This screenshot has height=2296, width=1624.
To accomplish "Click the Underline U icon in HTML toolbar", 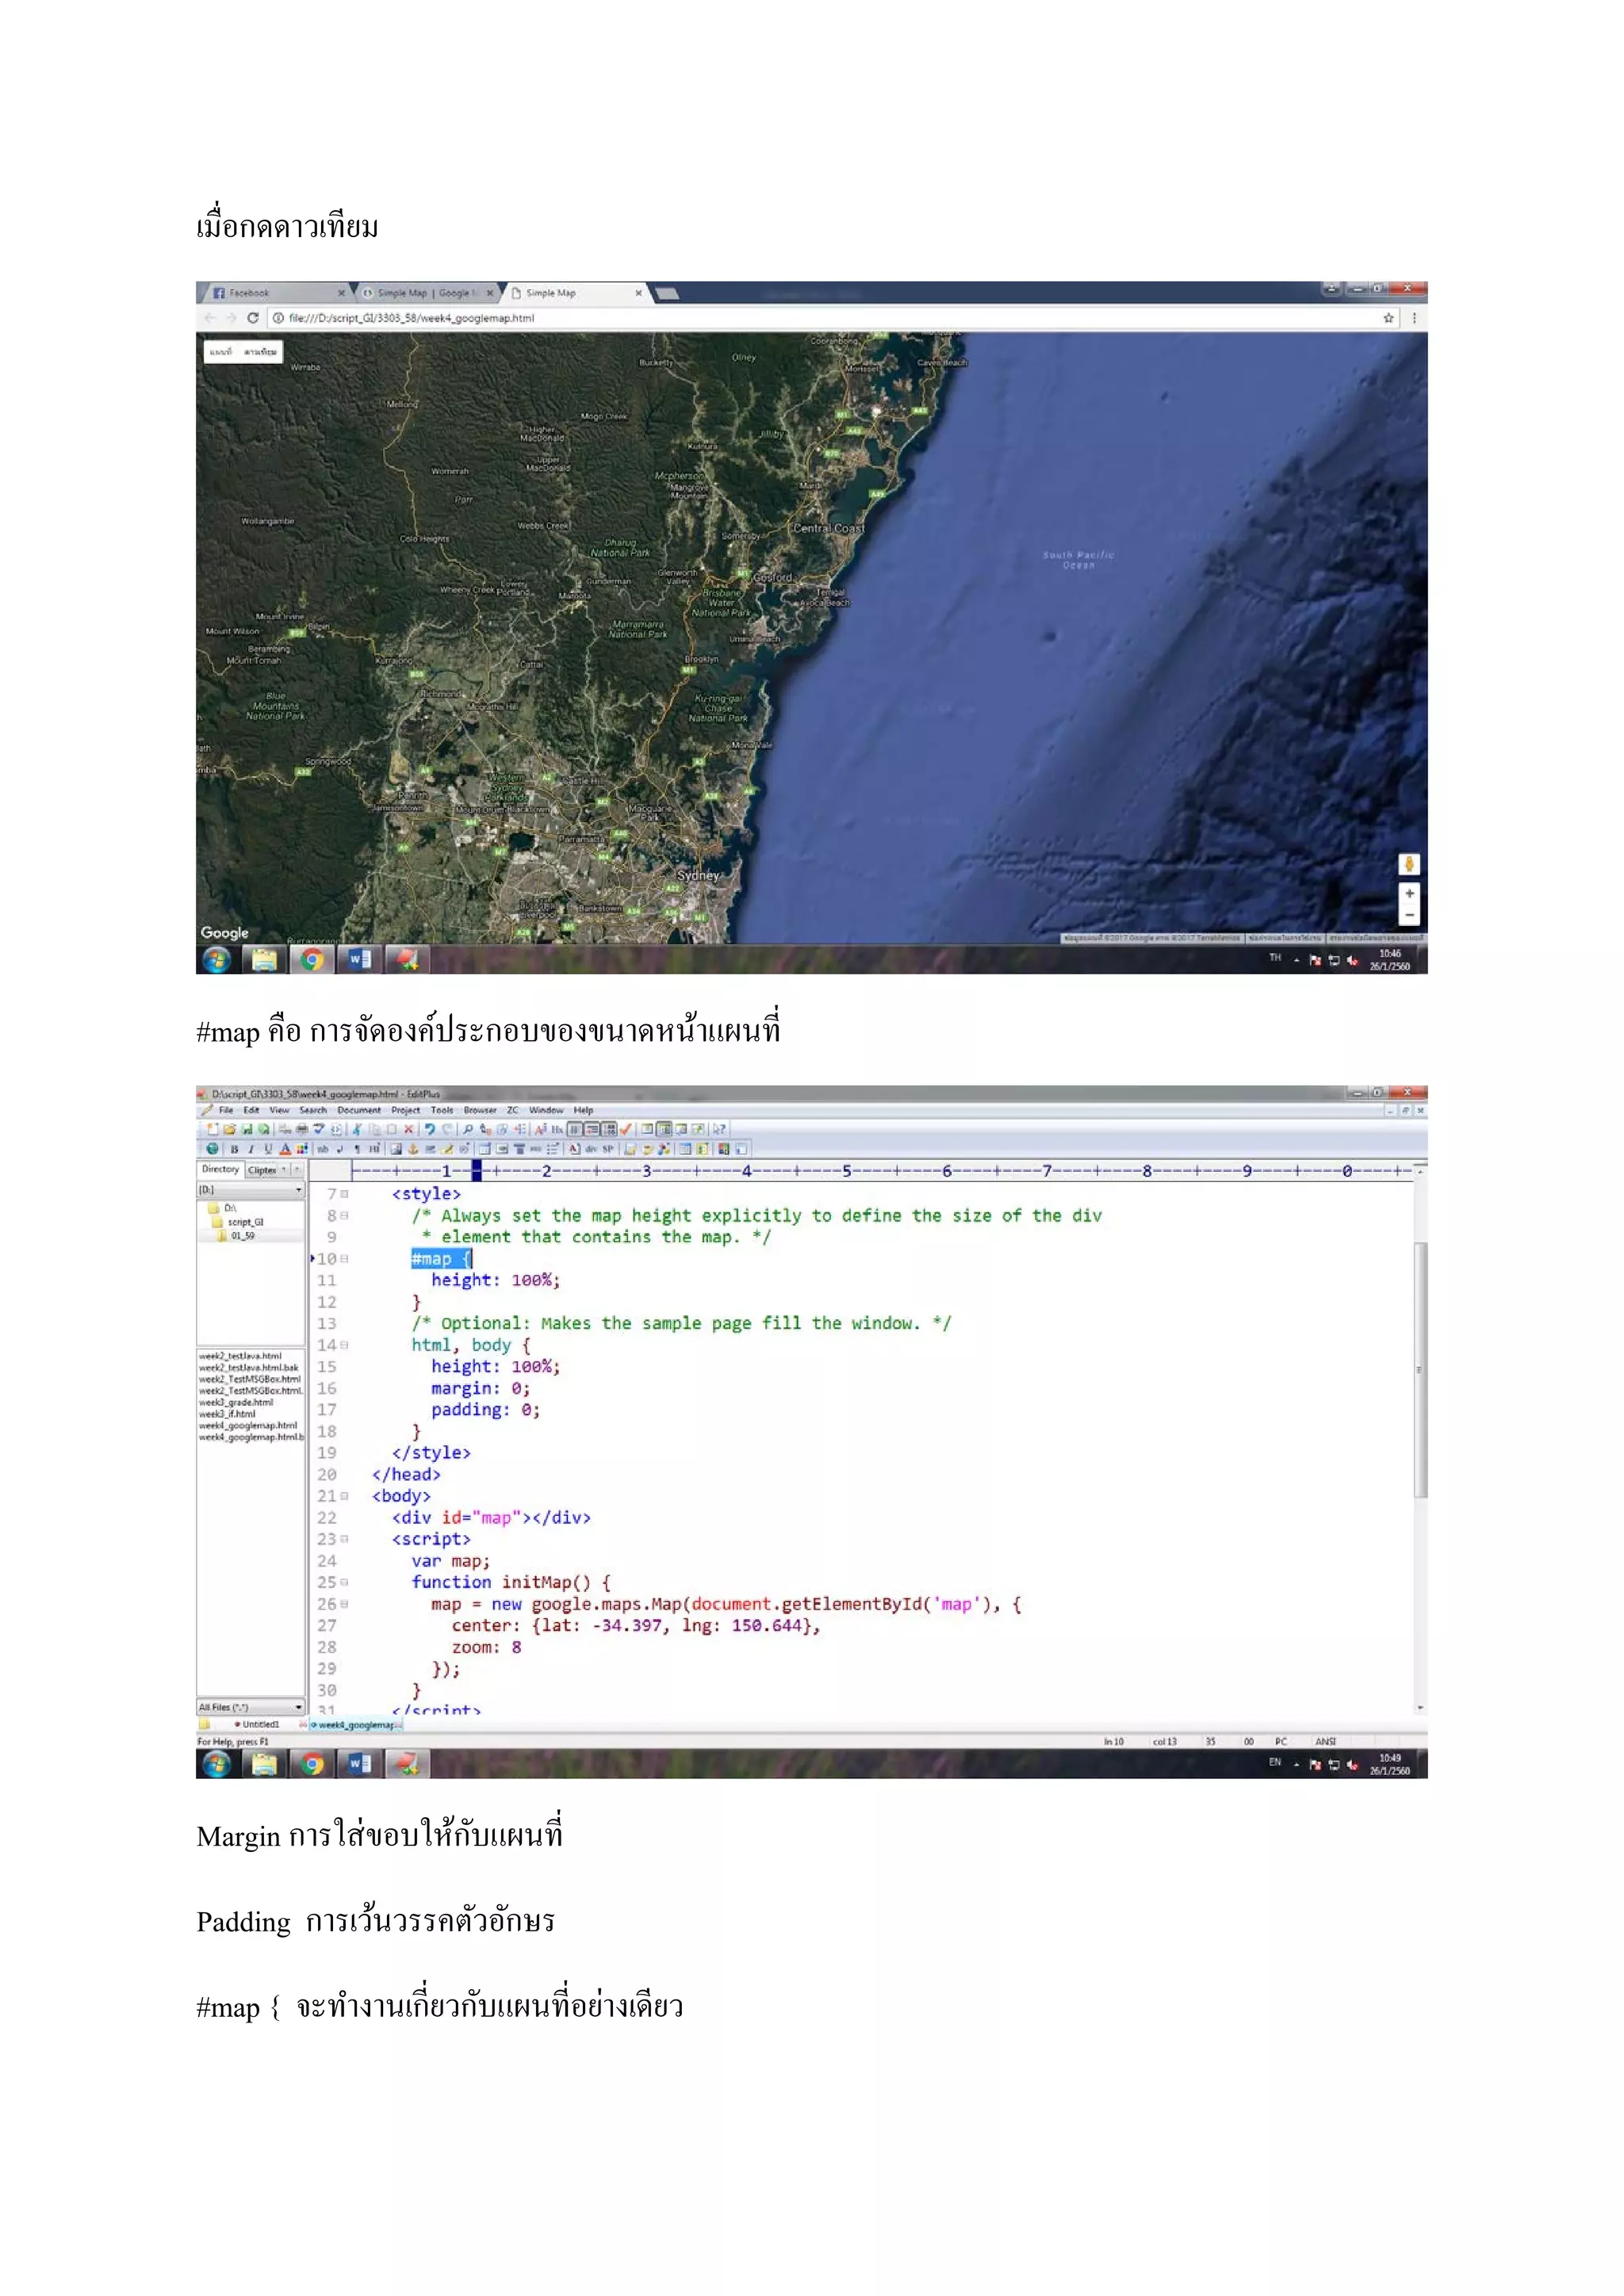I will (268, 1149).
